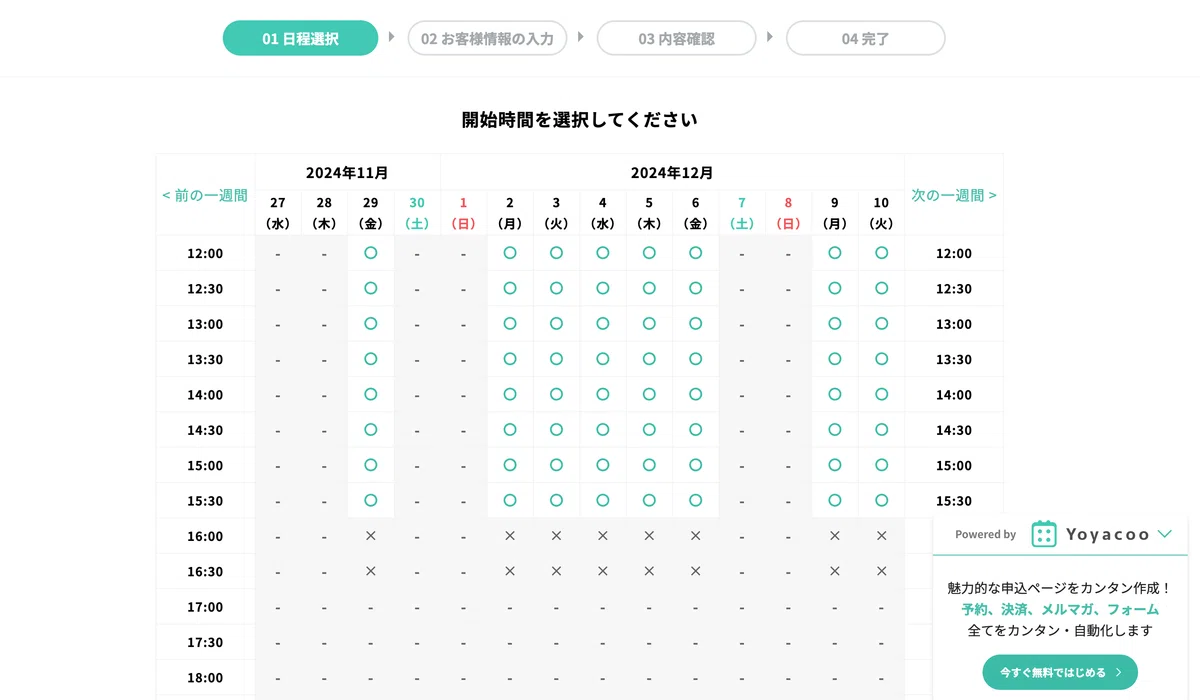
Task: Click the 予約、決済、メルマガ、フォーム text
Action: coord(1060,609)
